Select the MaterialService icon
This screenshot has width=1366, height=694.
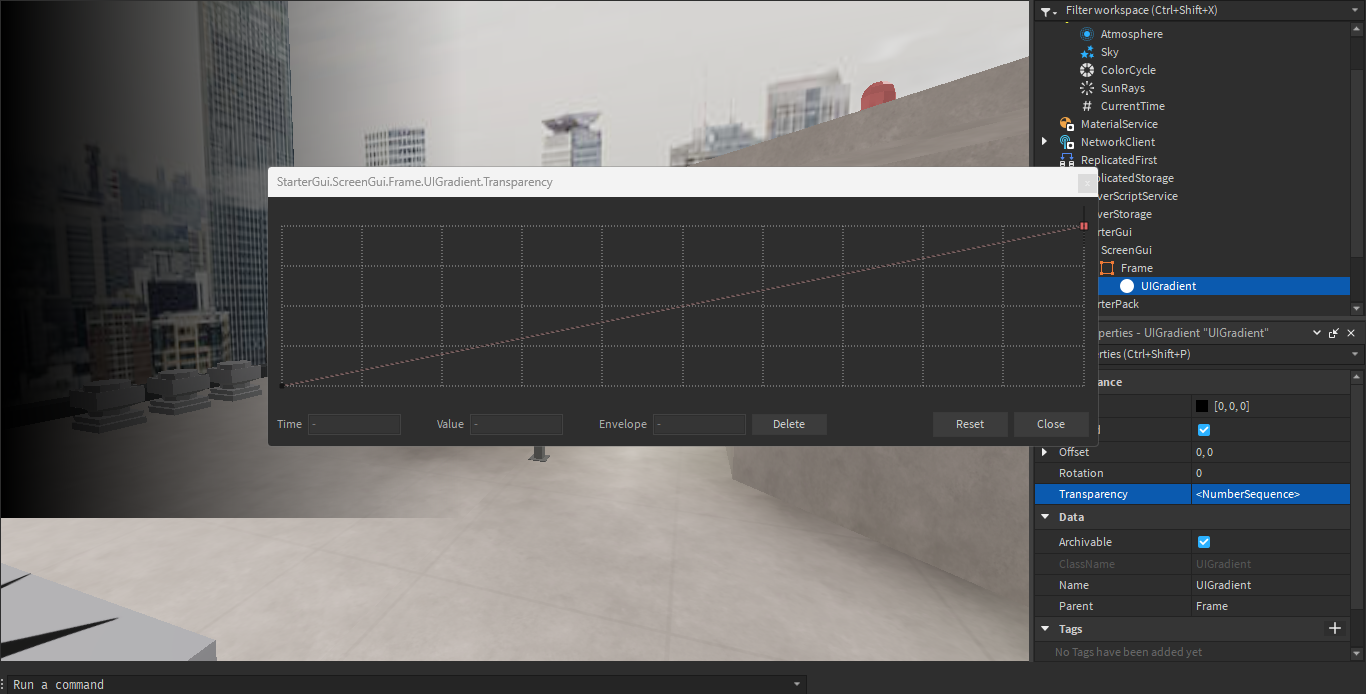point(1066,123)
